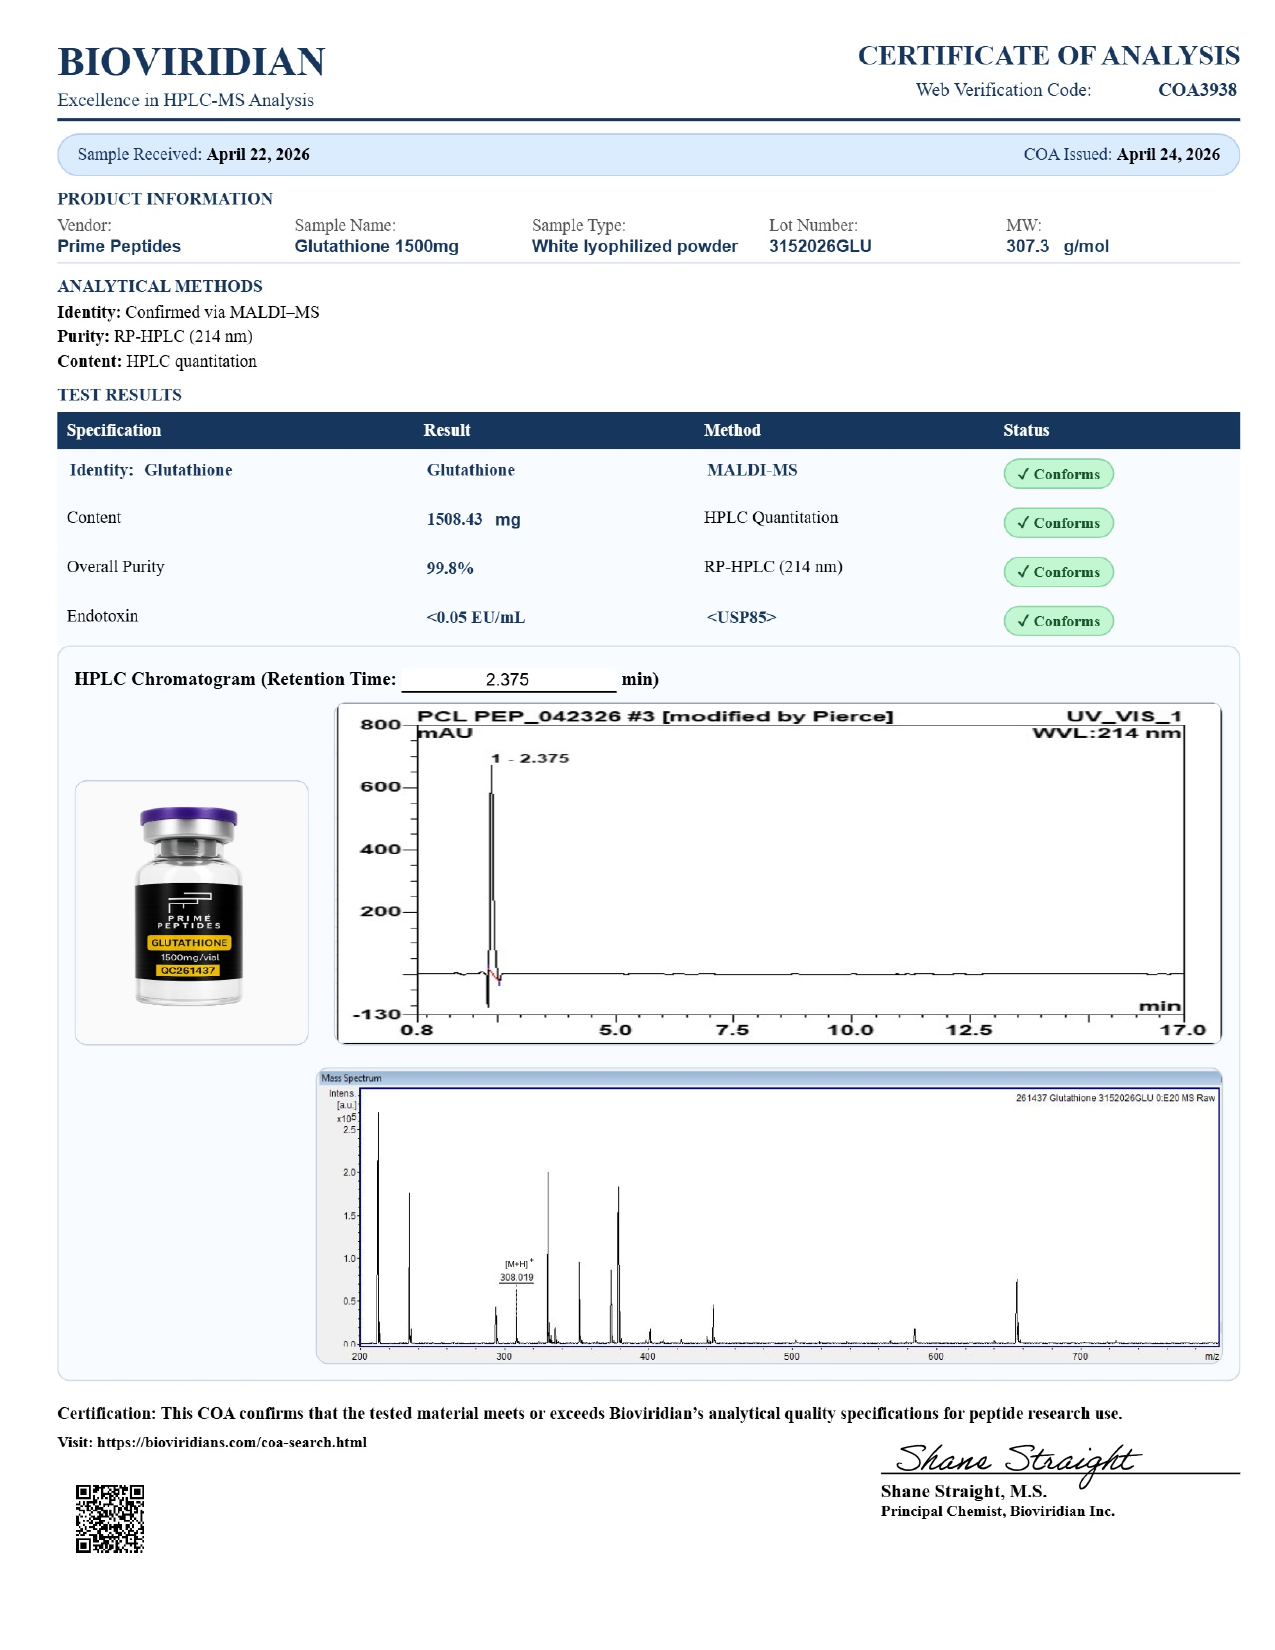The width and height of the screenshot is (1275, 1650).
Task: Click the Content HPLC quantitation method line
Action: coord(157,362)
